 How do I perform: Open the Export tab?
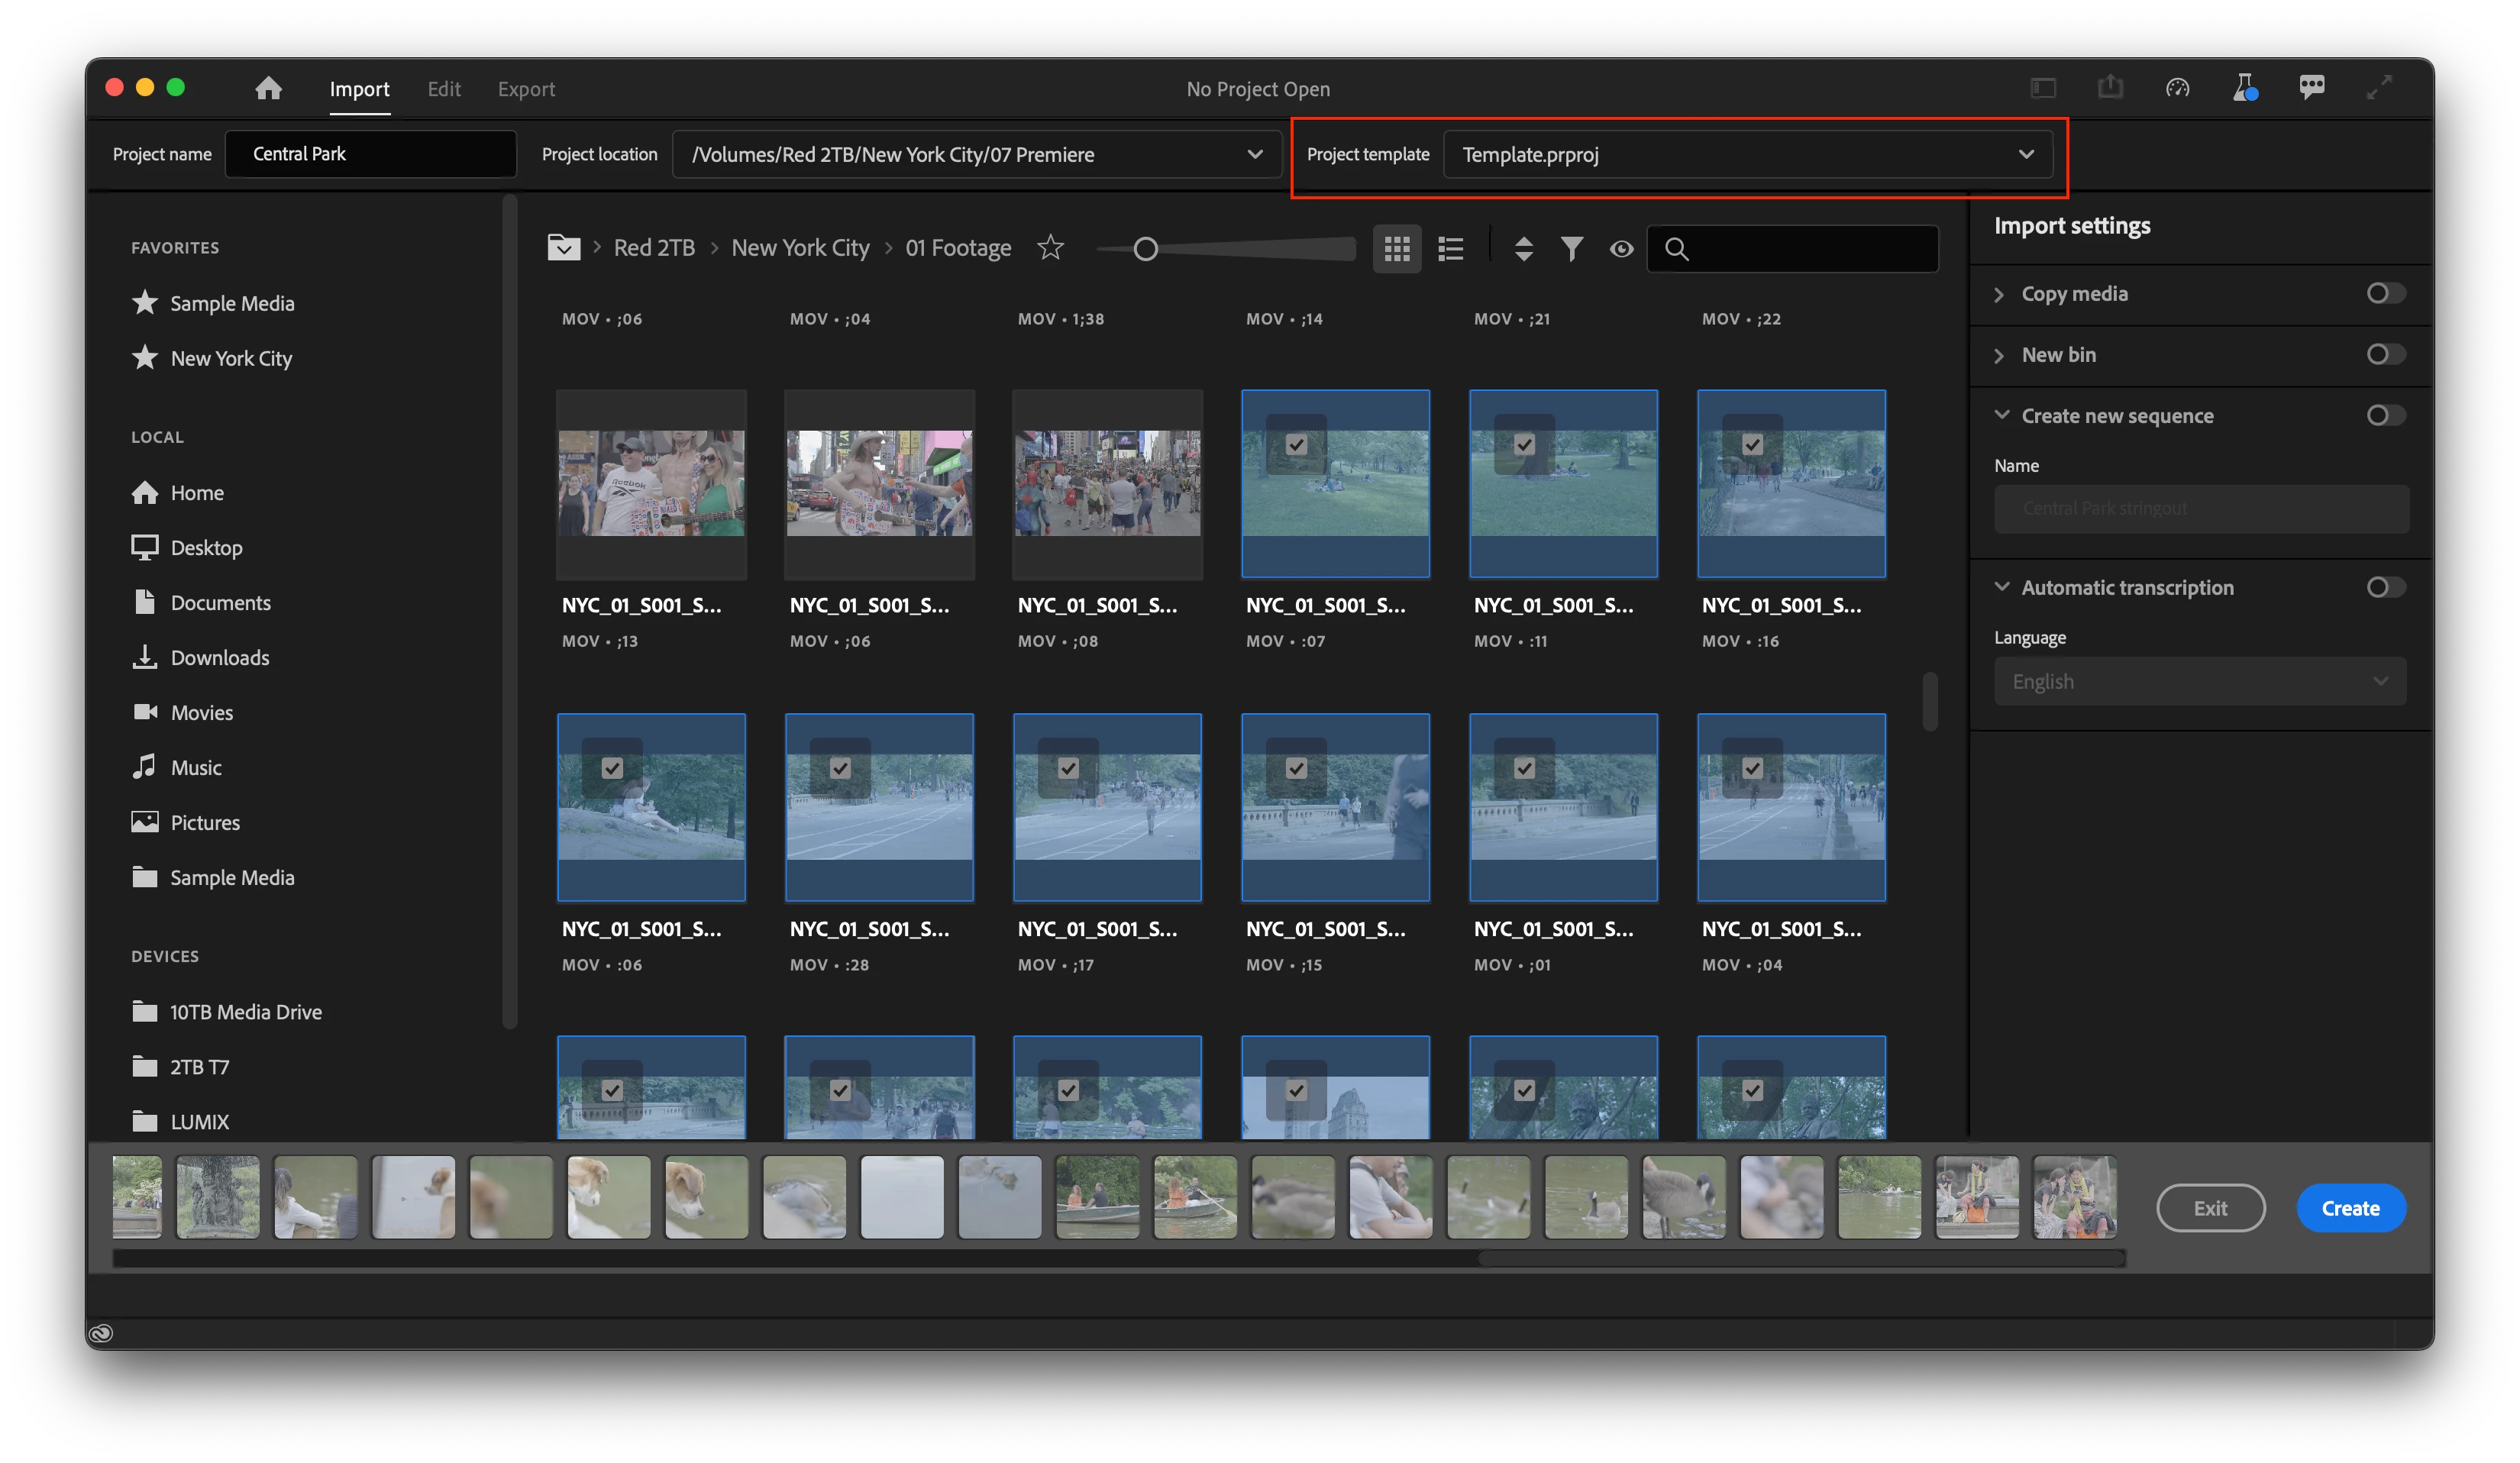coord(526,89)
